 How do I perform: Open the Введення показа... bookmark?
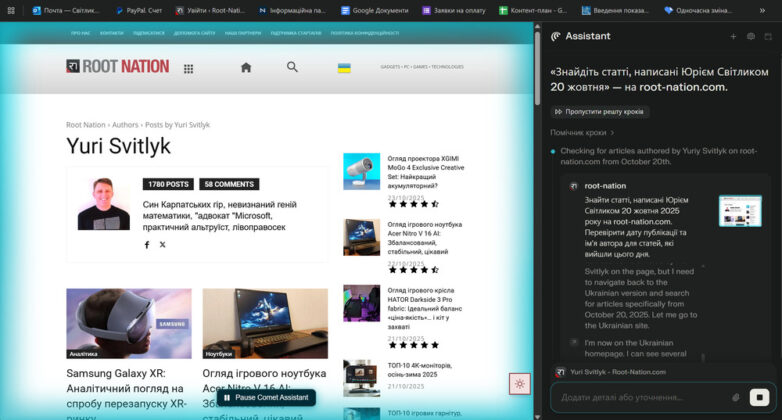pos(615,10)
